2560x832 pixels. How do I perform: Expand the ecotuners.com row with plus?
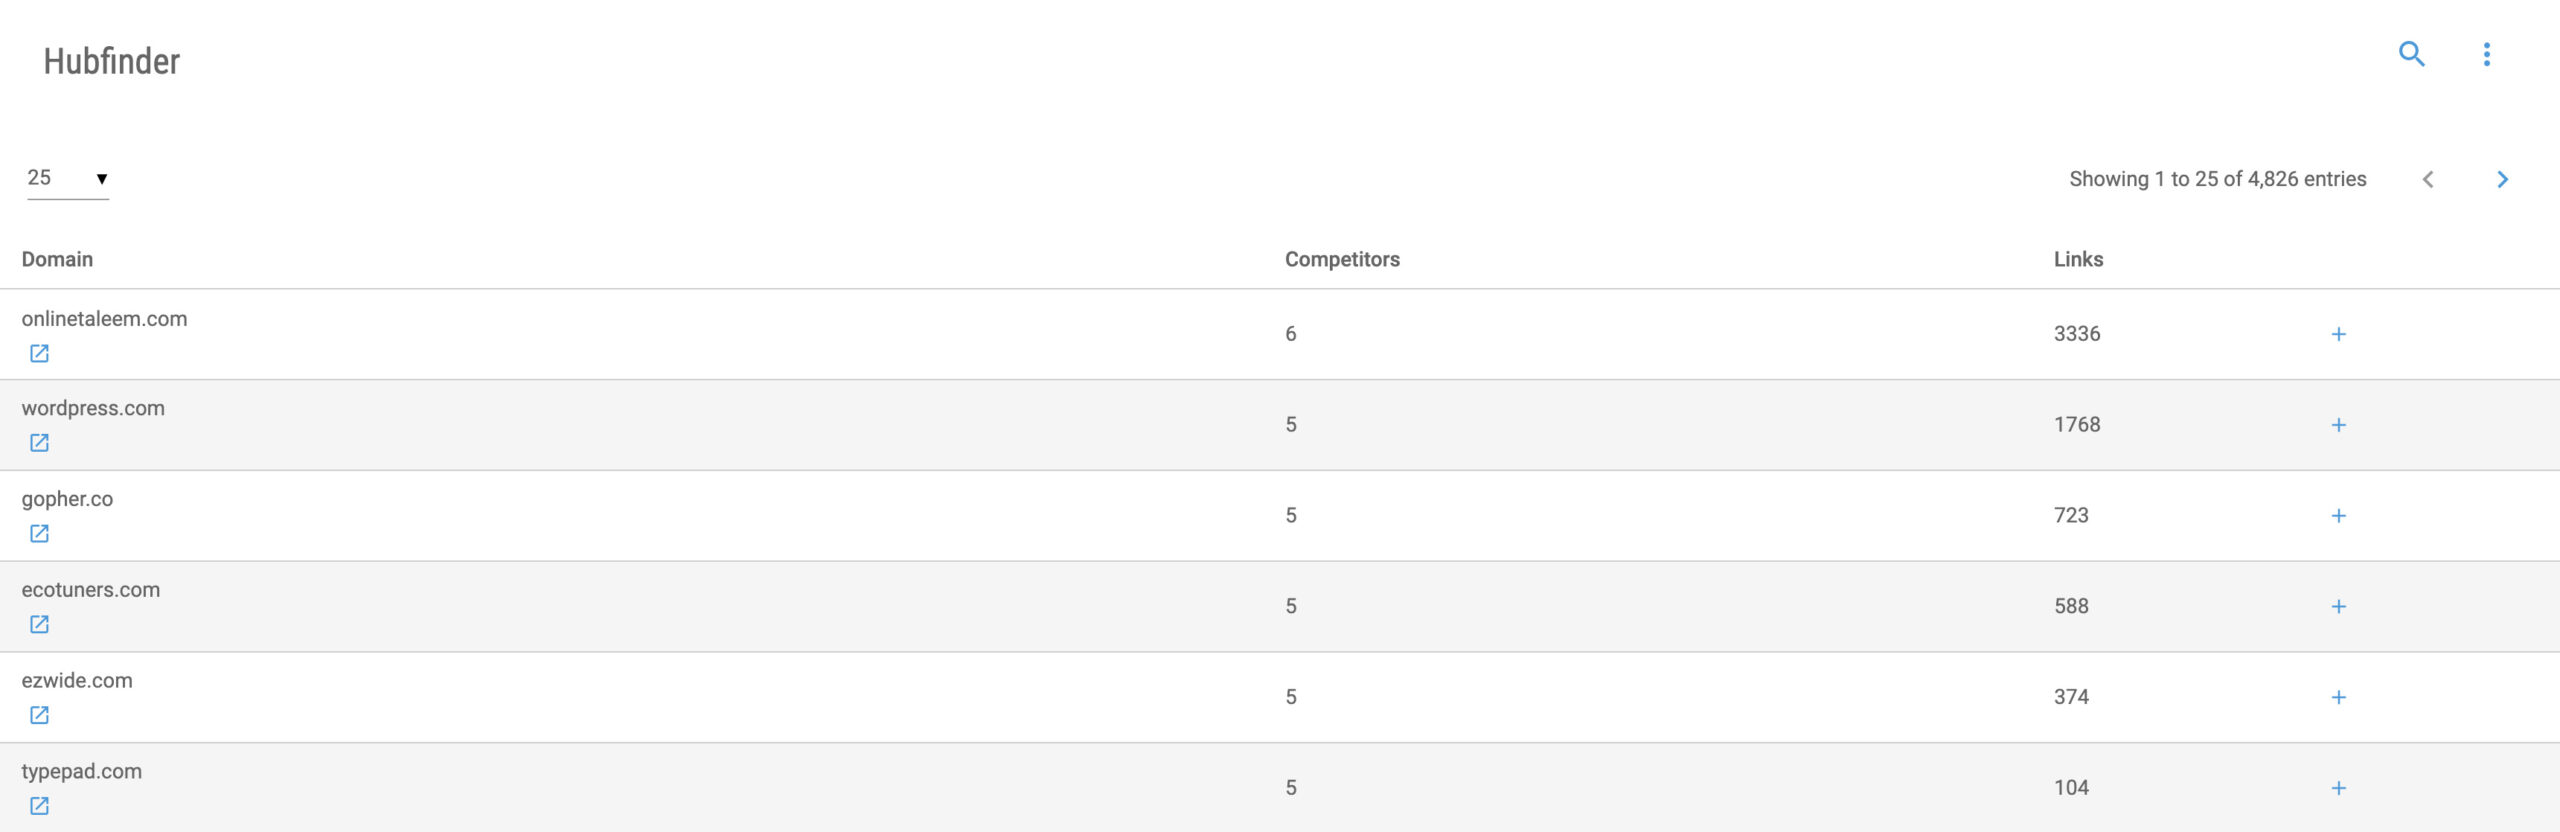pyautogui.click(x=2339, y=606)
